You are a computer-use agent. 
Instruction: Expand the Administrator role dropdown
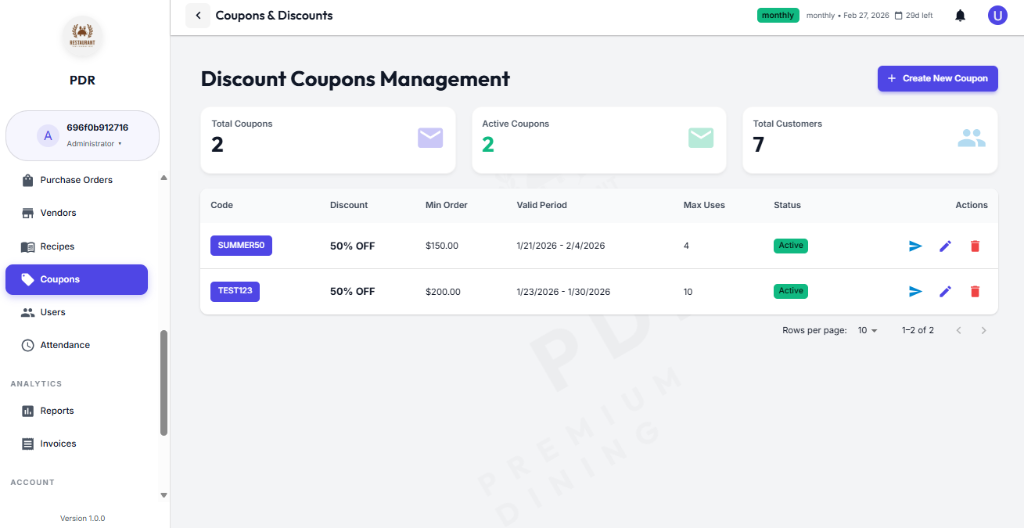click(x=94, y=143)
